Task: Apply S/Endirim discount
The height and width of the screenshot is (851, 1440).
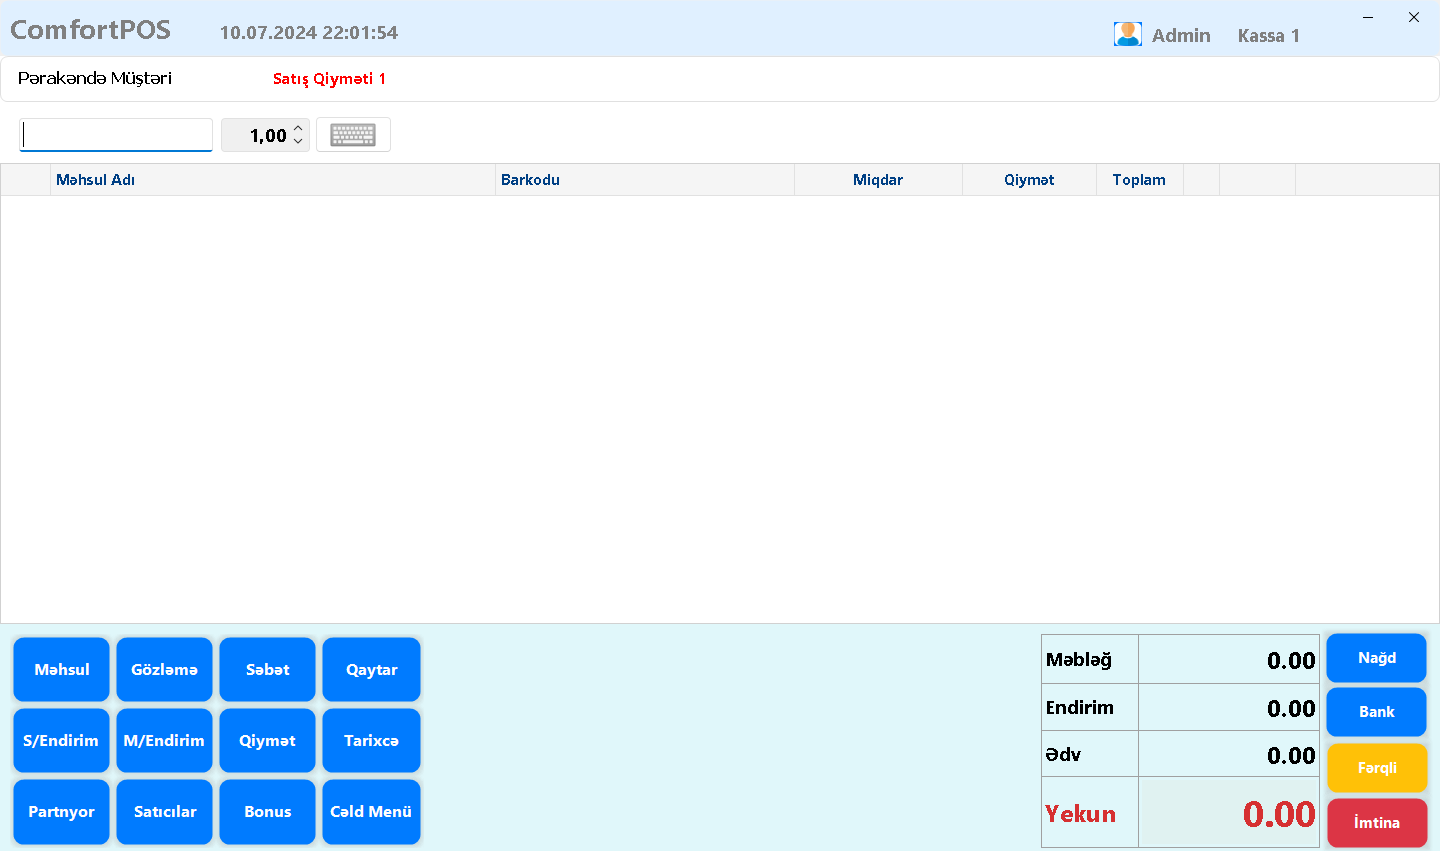Action: pos(62,741)
